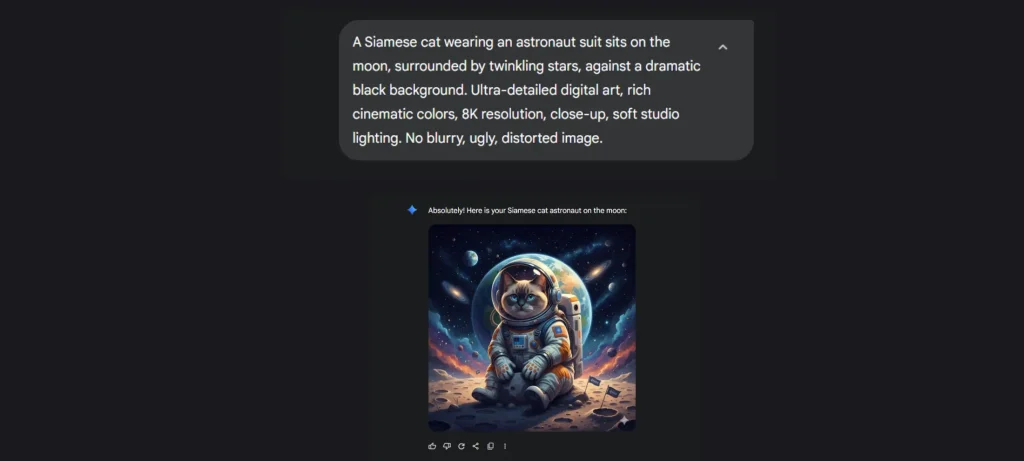The width and height of the screenshot is (1024, 461).
Task: Click the orange galaxy right of the helmet
Action: [597, 271]
